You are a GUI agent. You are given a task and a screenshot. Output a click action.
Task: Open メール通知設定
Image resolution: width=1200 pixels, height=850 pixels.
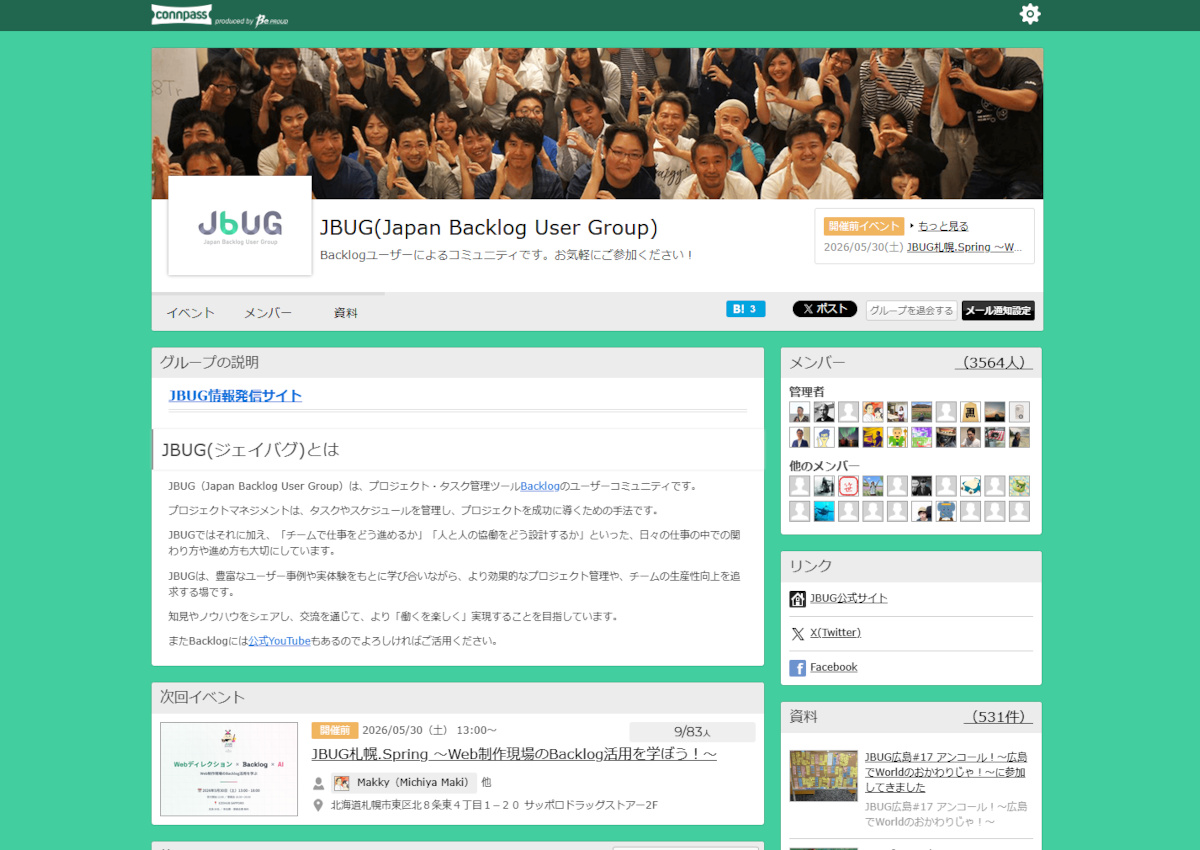click(x=998, y=310)
